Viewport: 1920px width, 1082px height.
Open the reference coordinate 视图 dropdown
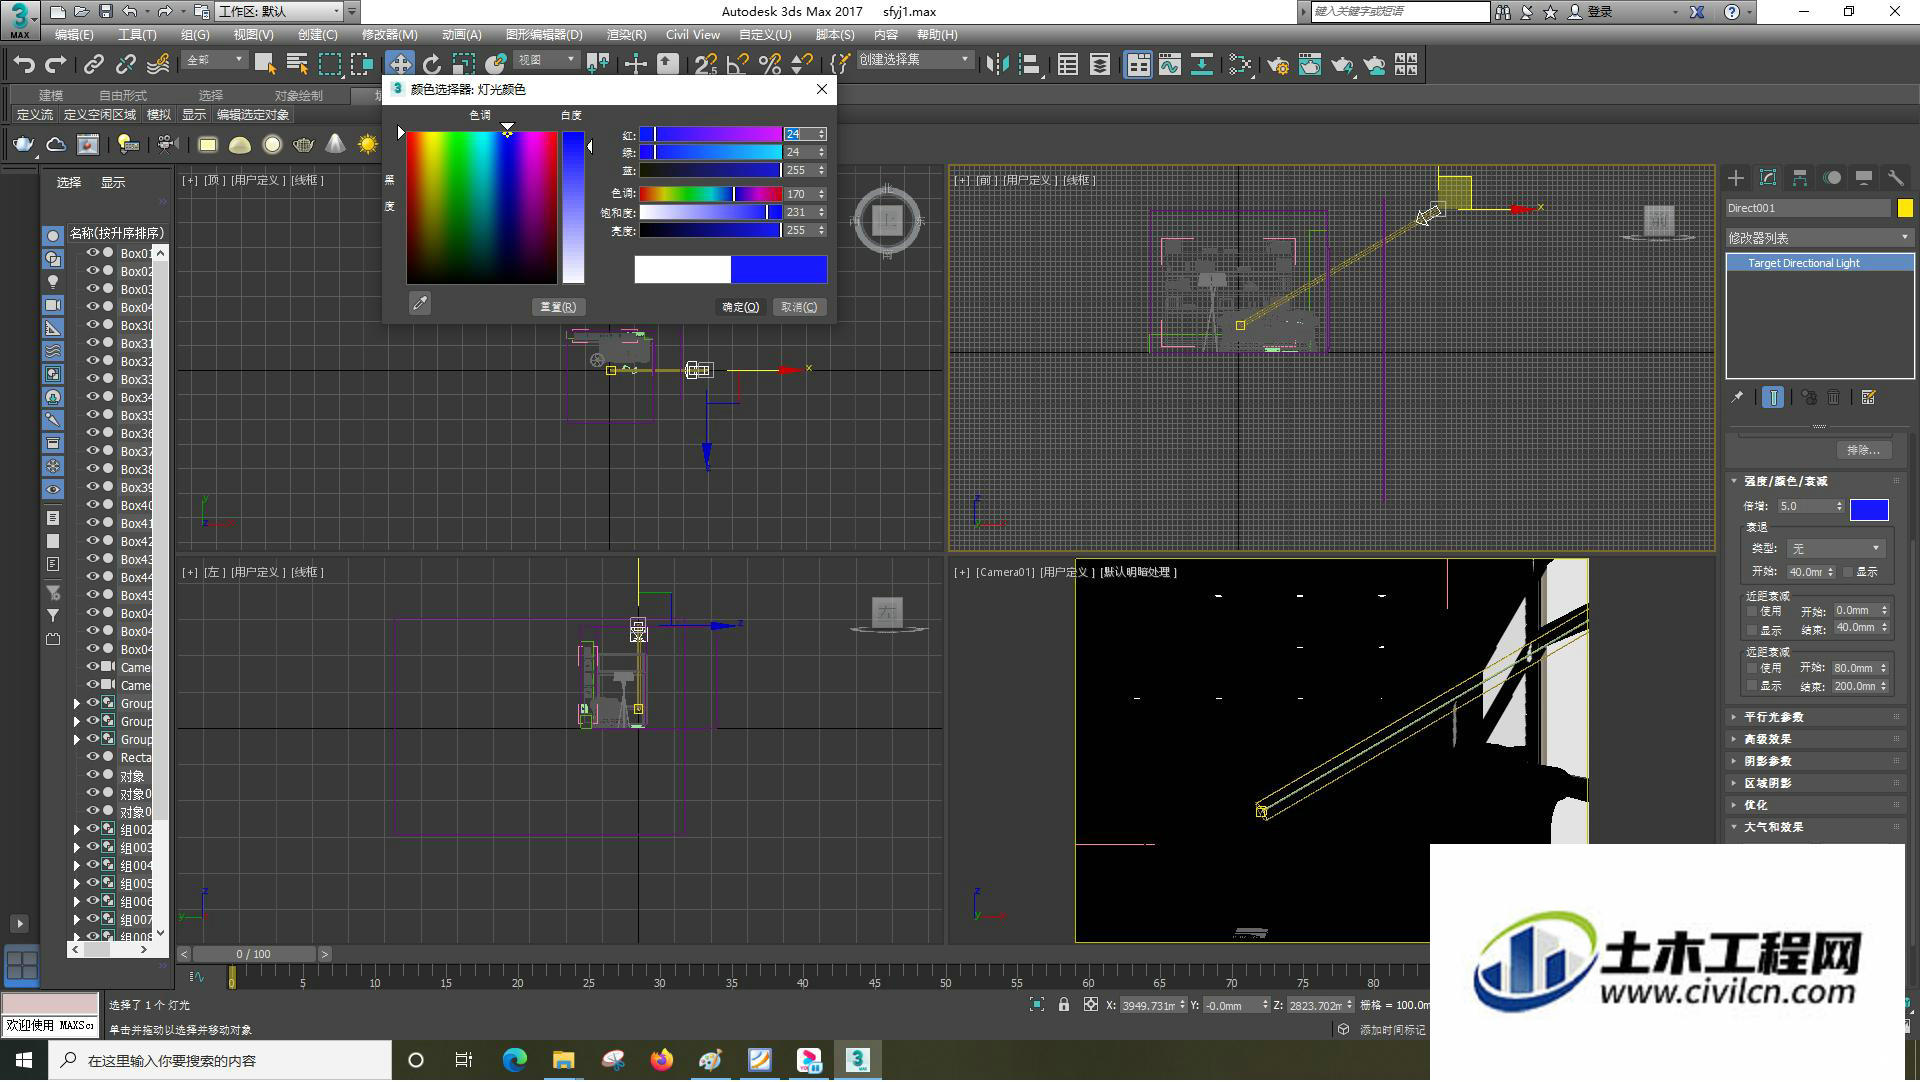click(546, 61)
